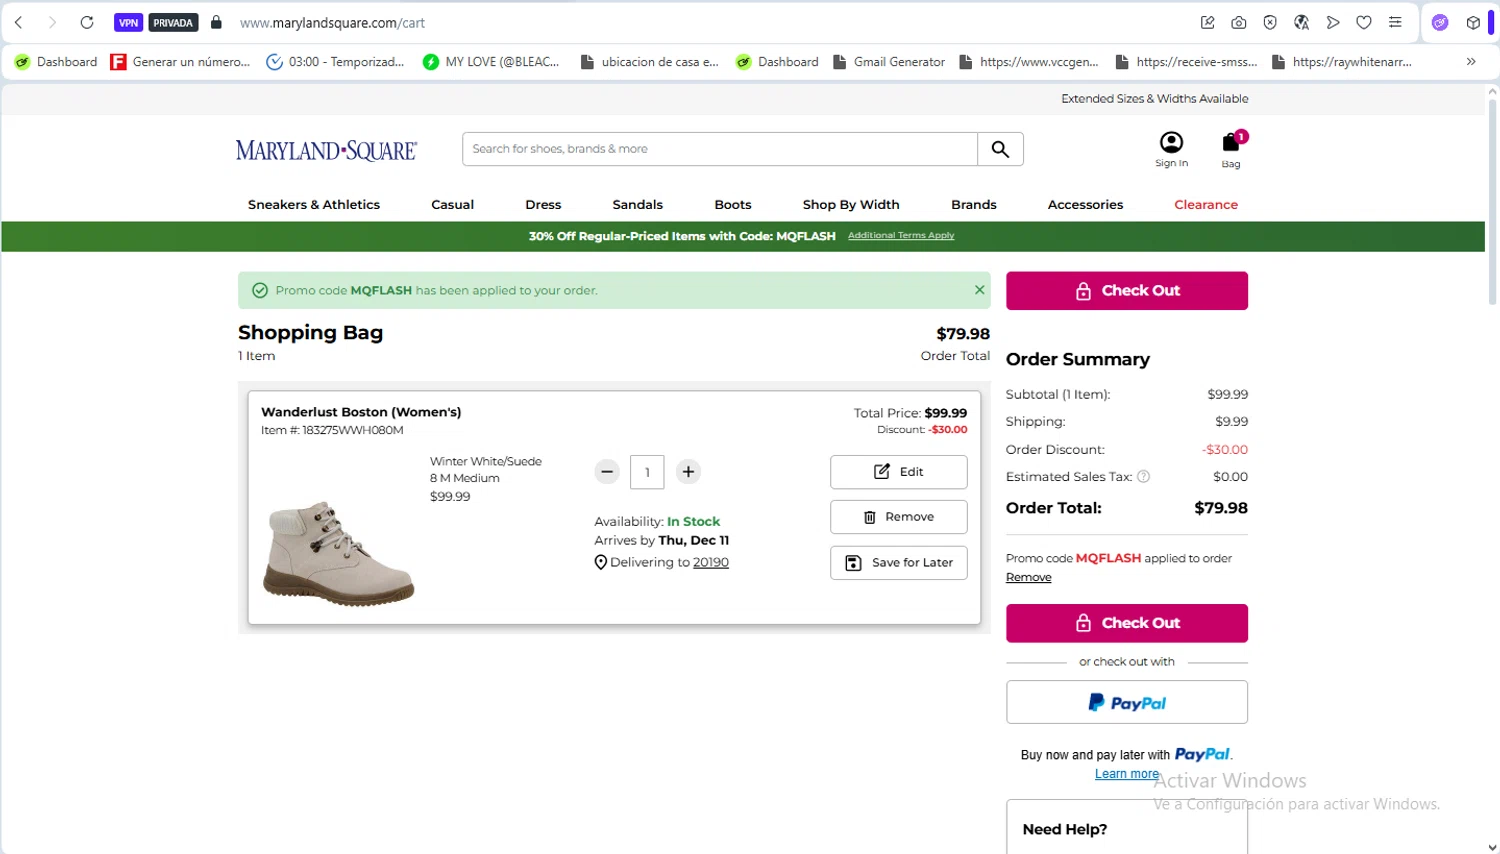Click the Wanderlust Boston boot thumbnail
Screen dimensions: 1500x854
pos(339,553)
